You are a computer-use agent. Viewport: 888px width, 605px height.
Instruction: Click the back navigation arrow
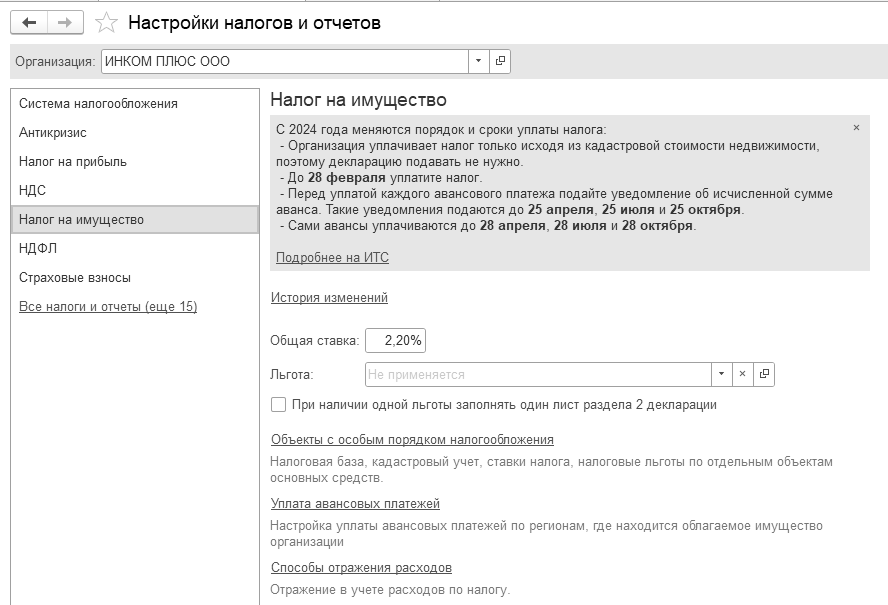28,22
